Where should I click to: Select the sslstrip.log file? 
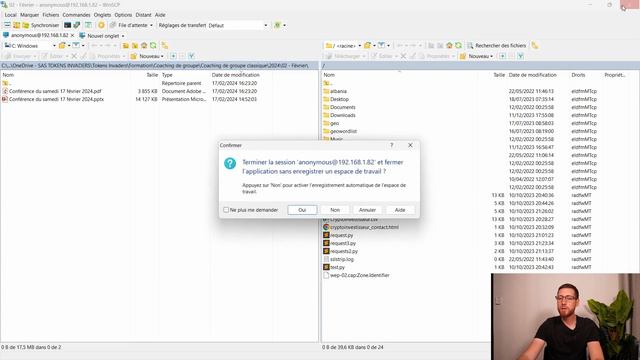342,259
